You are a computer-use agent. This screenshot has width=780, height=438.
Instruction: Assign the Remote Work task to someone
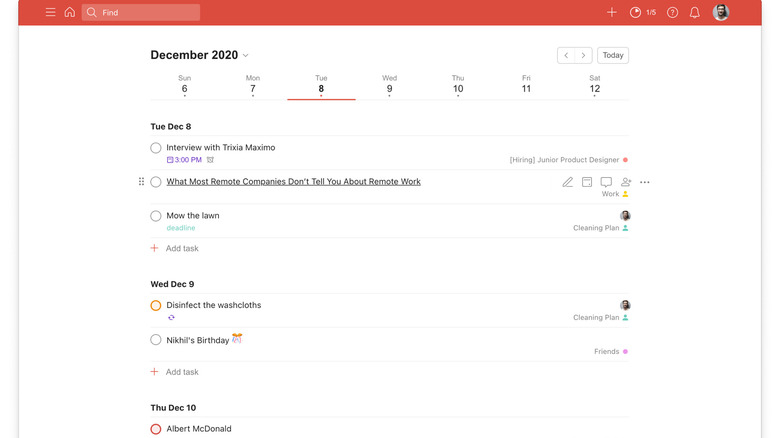626,182
